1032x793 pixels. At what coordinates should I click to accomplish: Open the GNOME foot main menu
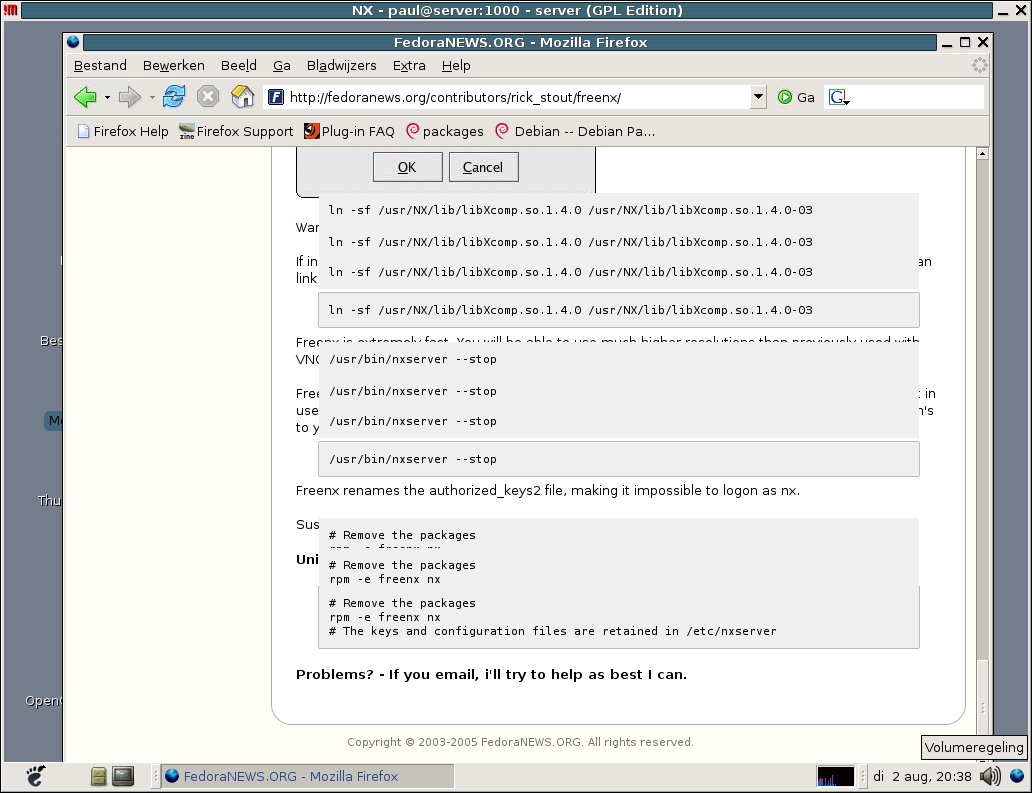pos(36,777)
